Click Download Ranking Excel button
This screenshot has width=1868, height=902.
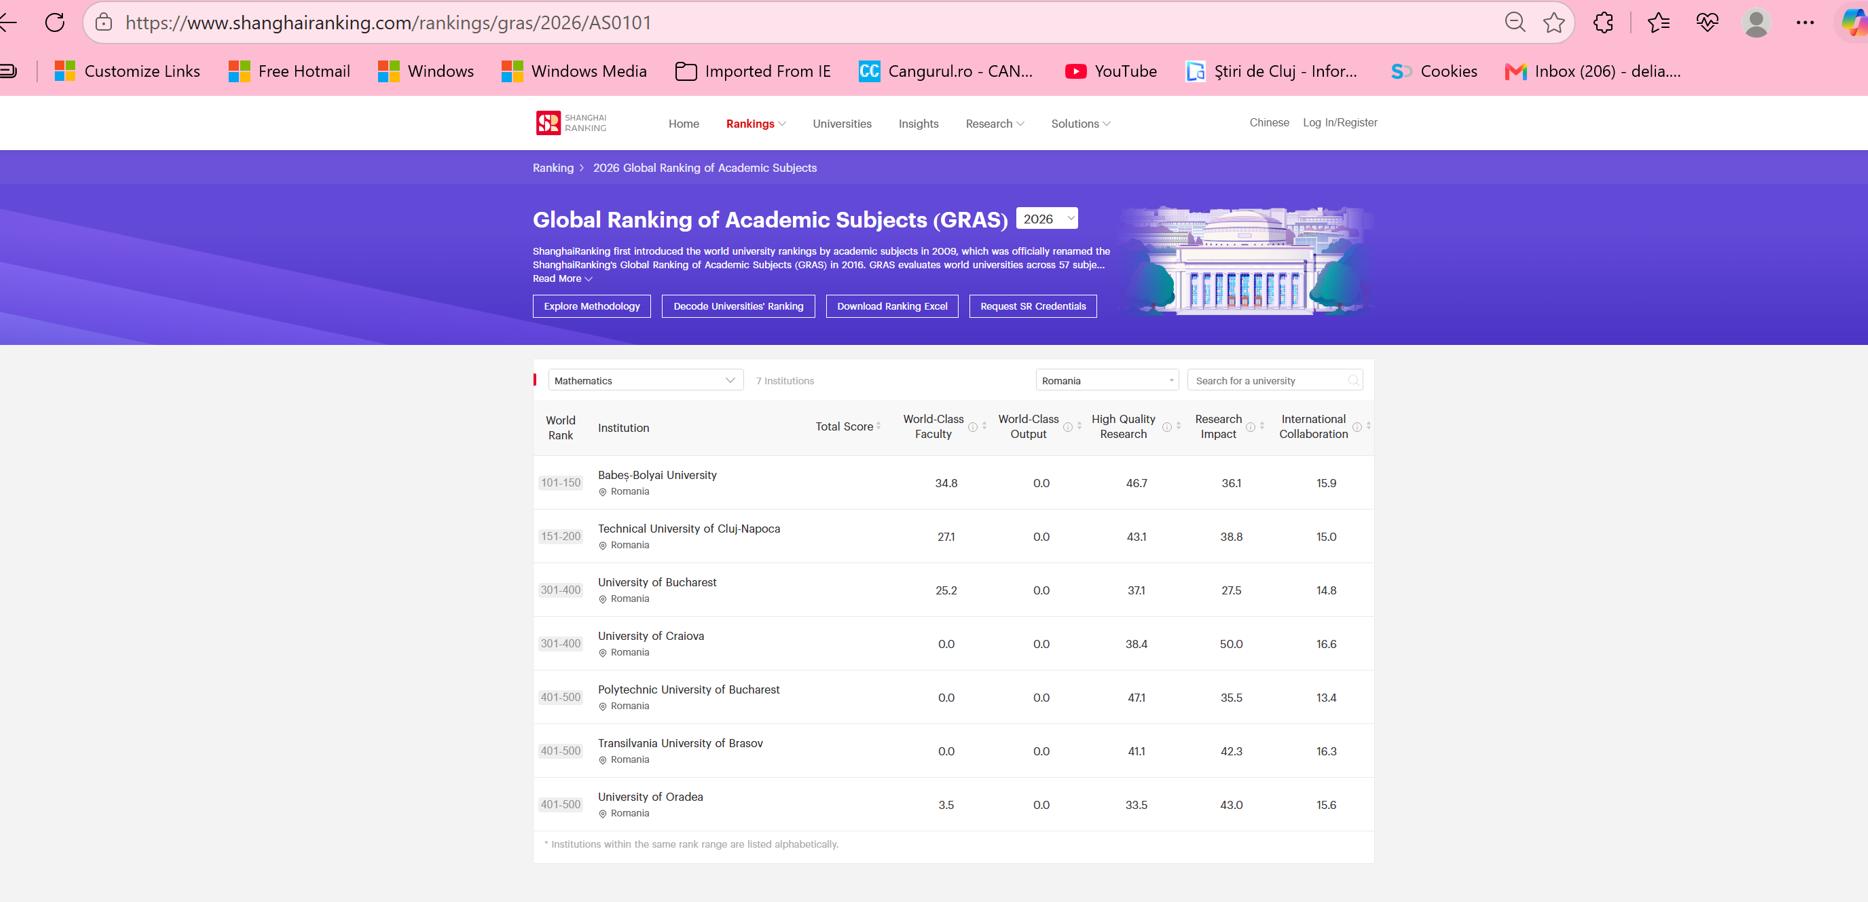click(892, 306)
